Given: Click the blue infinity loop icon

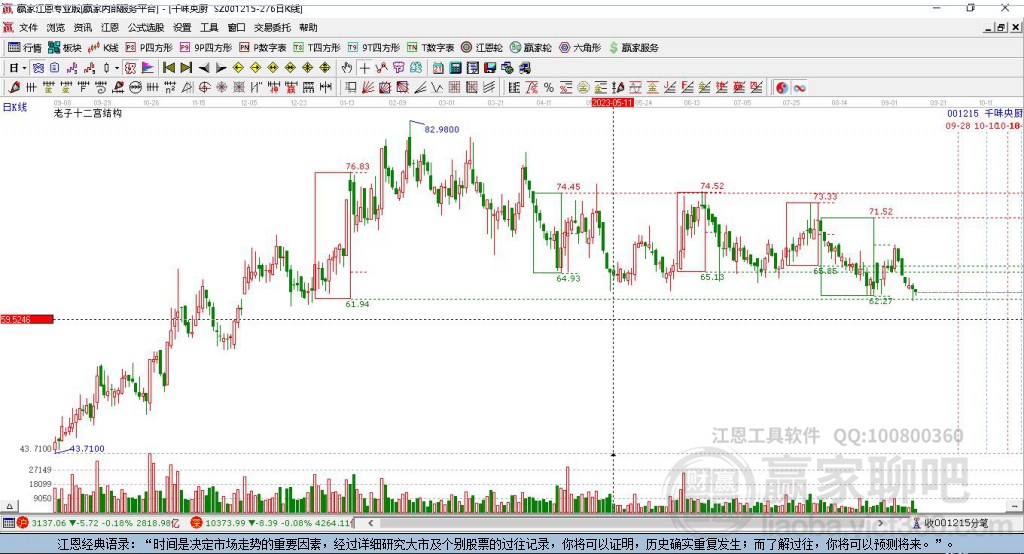Looking at the screenshot, I should point(799,88).
